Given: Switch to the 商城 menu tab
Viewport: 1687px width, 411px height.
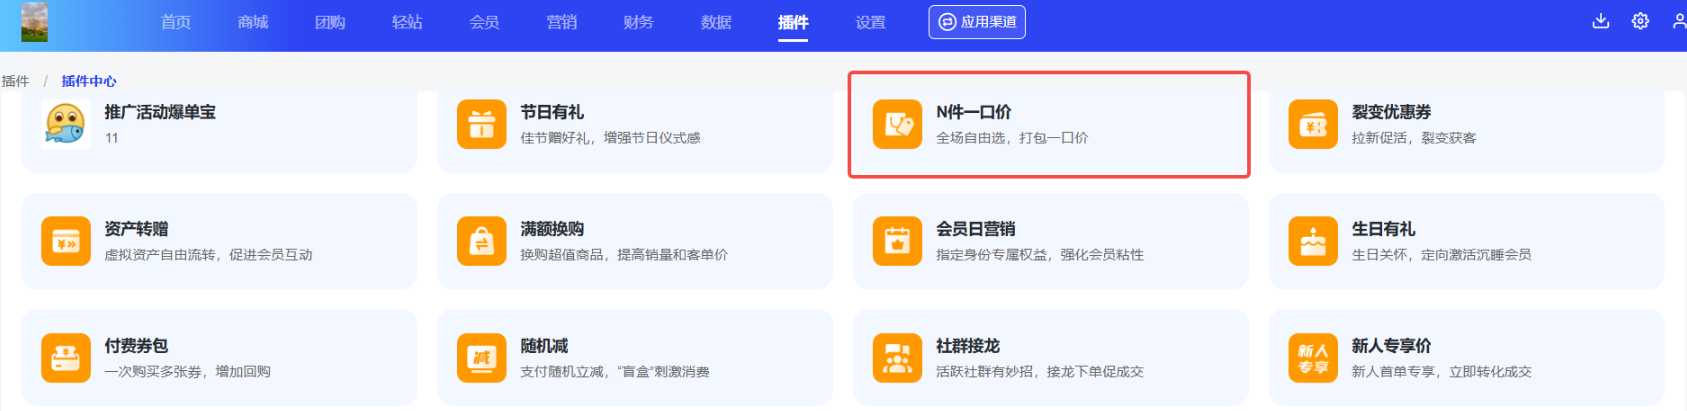Looking at the screenshot, I should point(253,22).
